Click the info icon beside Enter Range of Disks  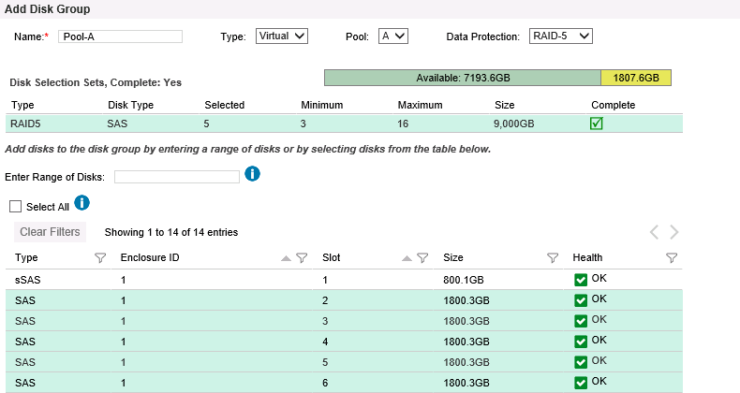252,174
